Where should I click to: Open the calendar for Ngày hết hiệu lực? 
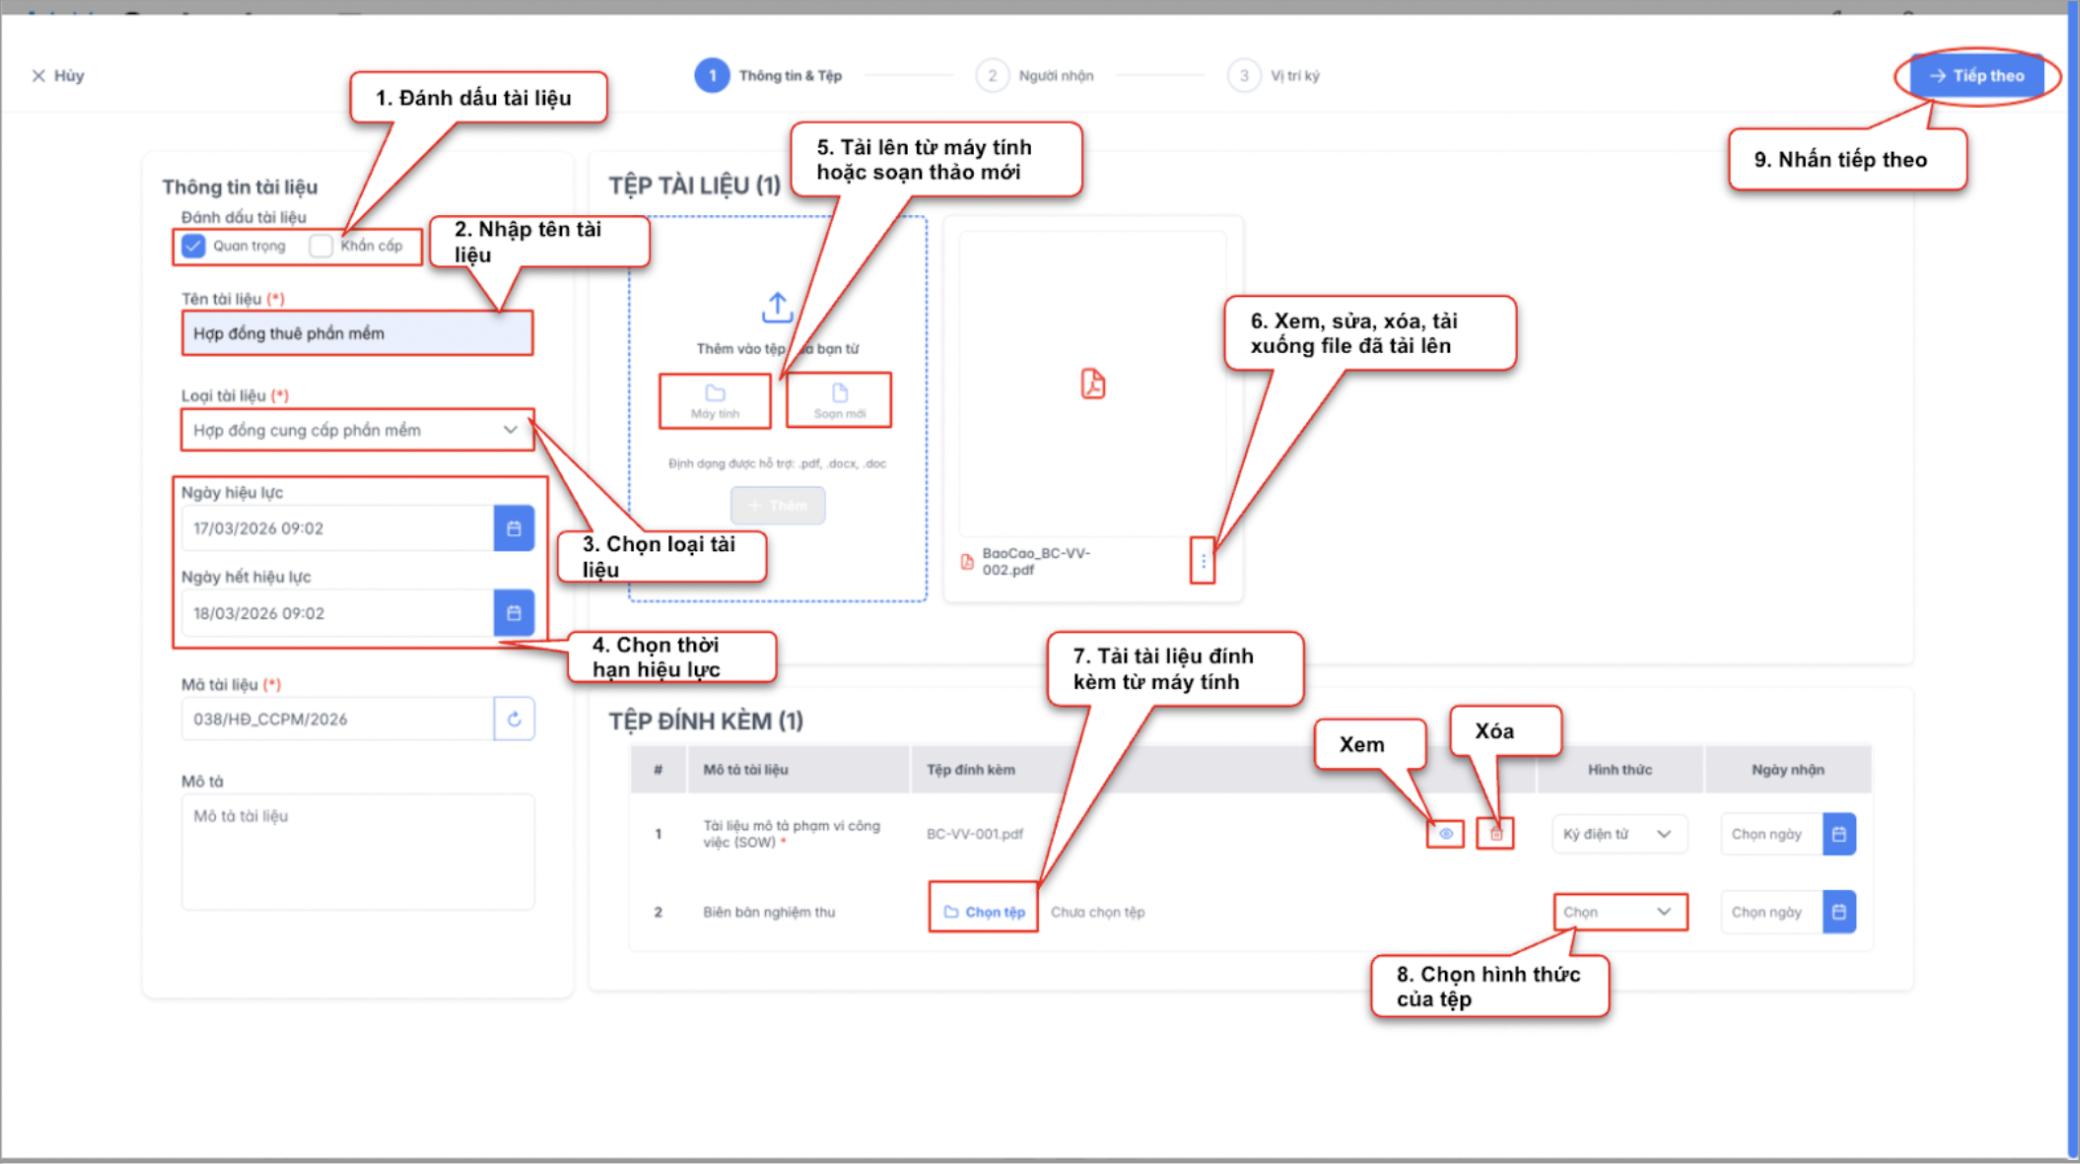pos(514,613)
